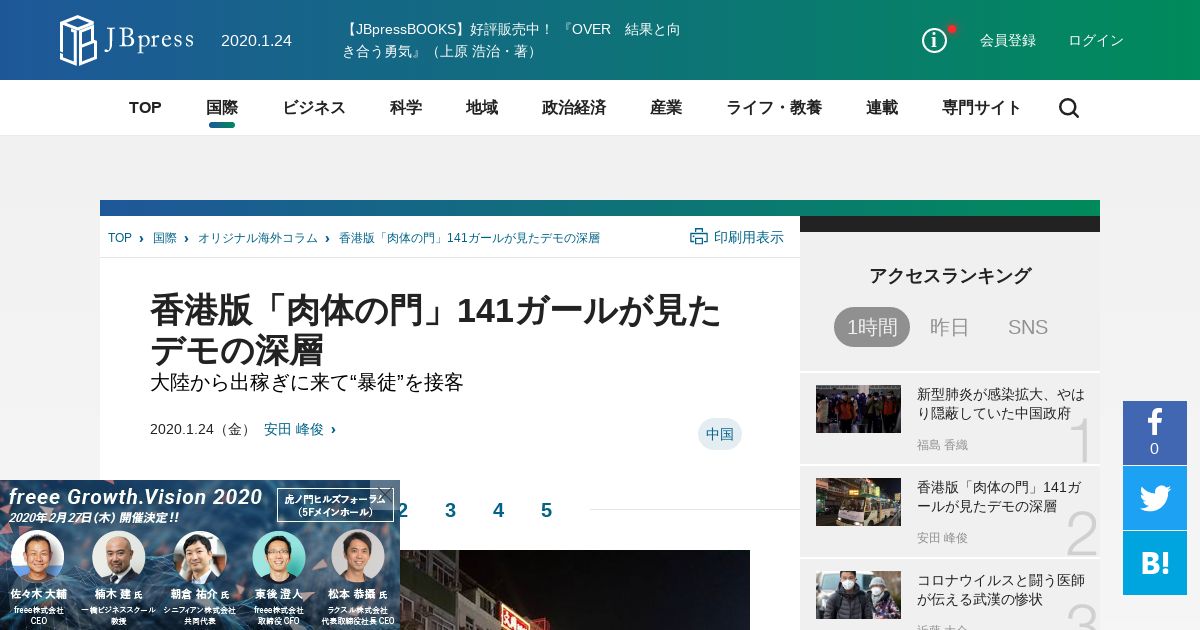Click the ログイン link

(1096, 41)
